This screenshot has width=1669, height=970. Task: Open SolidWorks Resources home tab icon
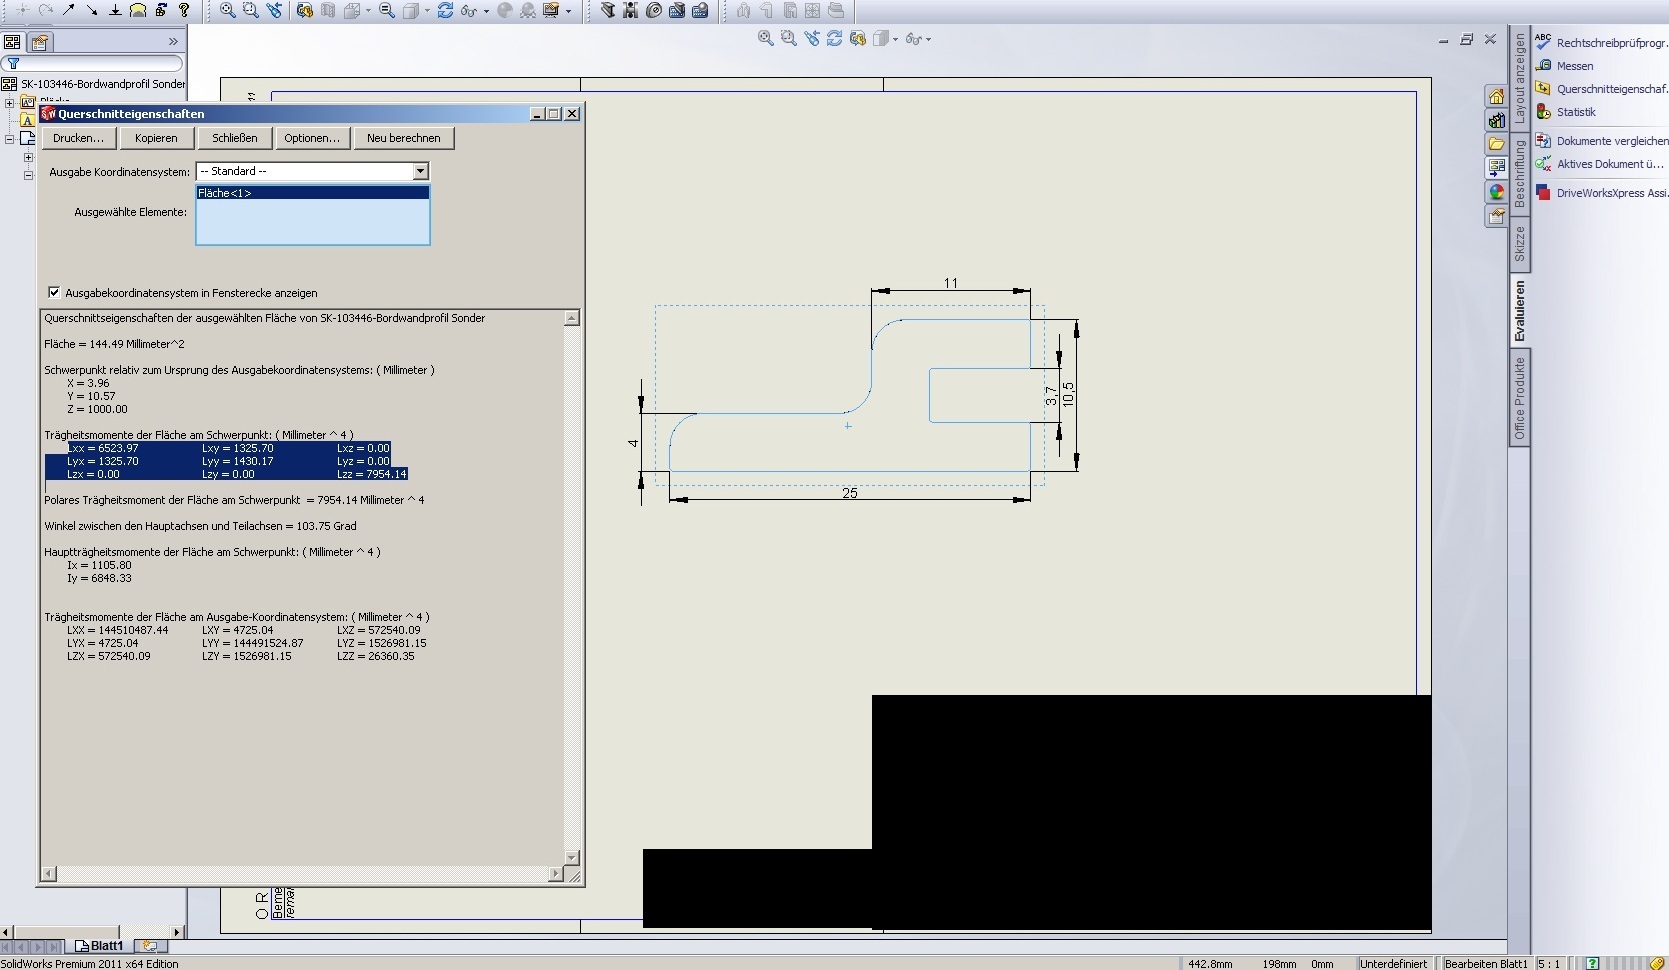tap(1496, 96)
